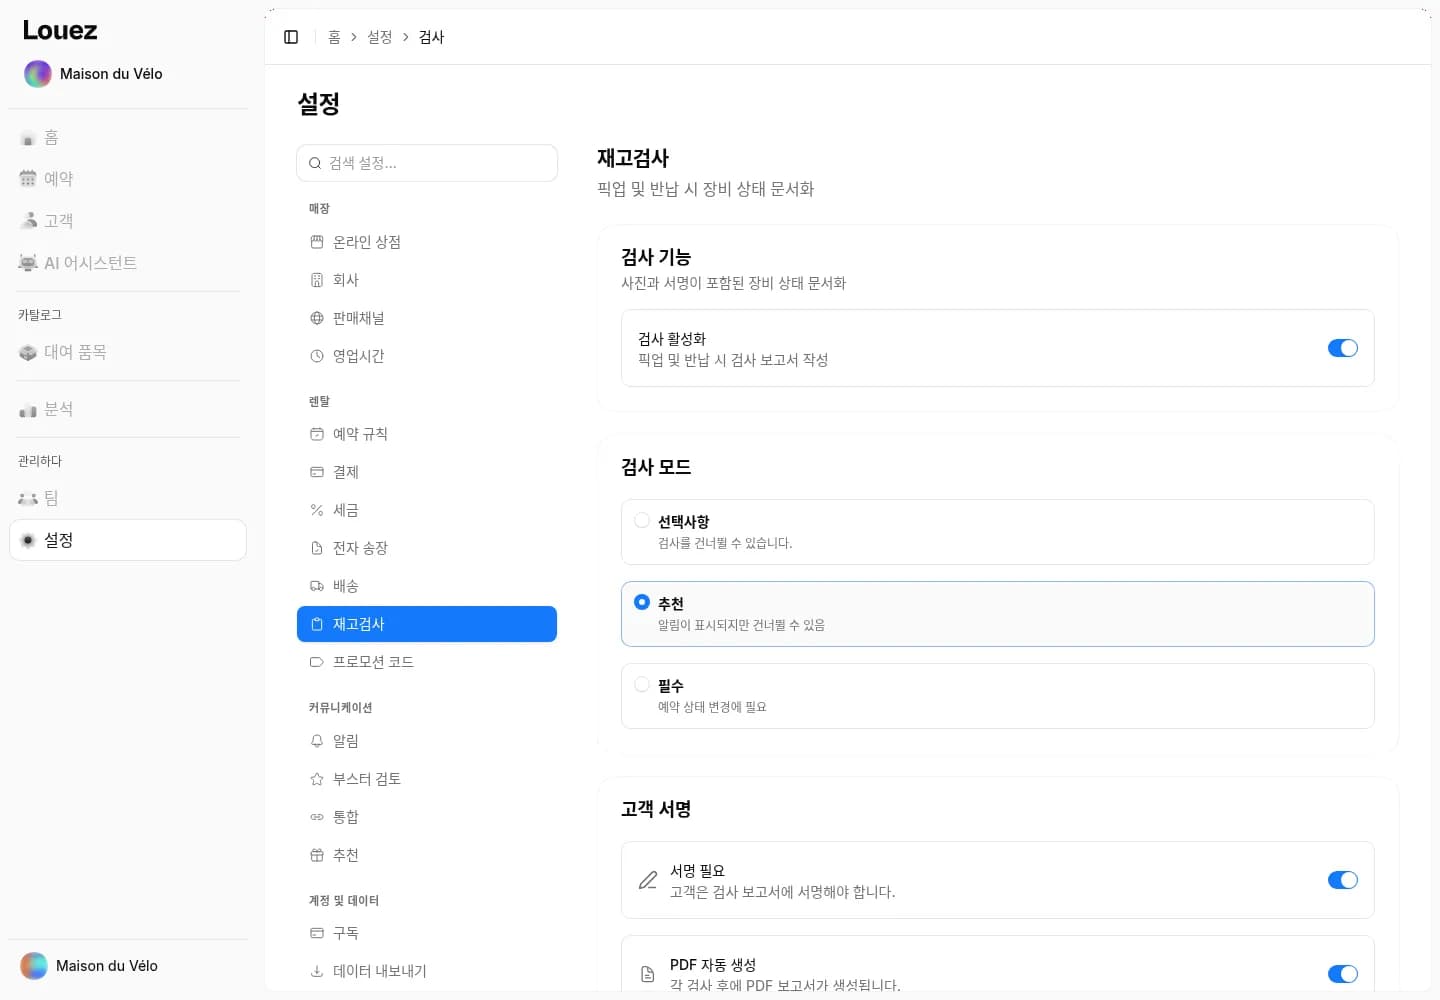Image resolution: width=1440 pixels, height=1000 pixels.
Task: Select the 세금 percent icon
Action: [317, 510]
